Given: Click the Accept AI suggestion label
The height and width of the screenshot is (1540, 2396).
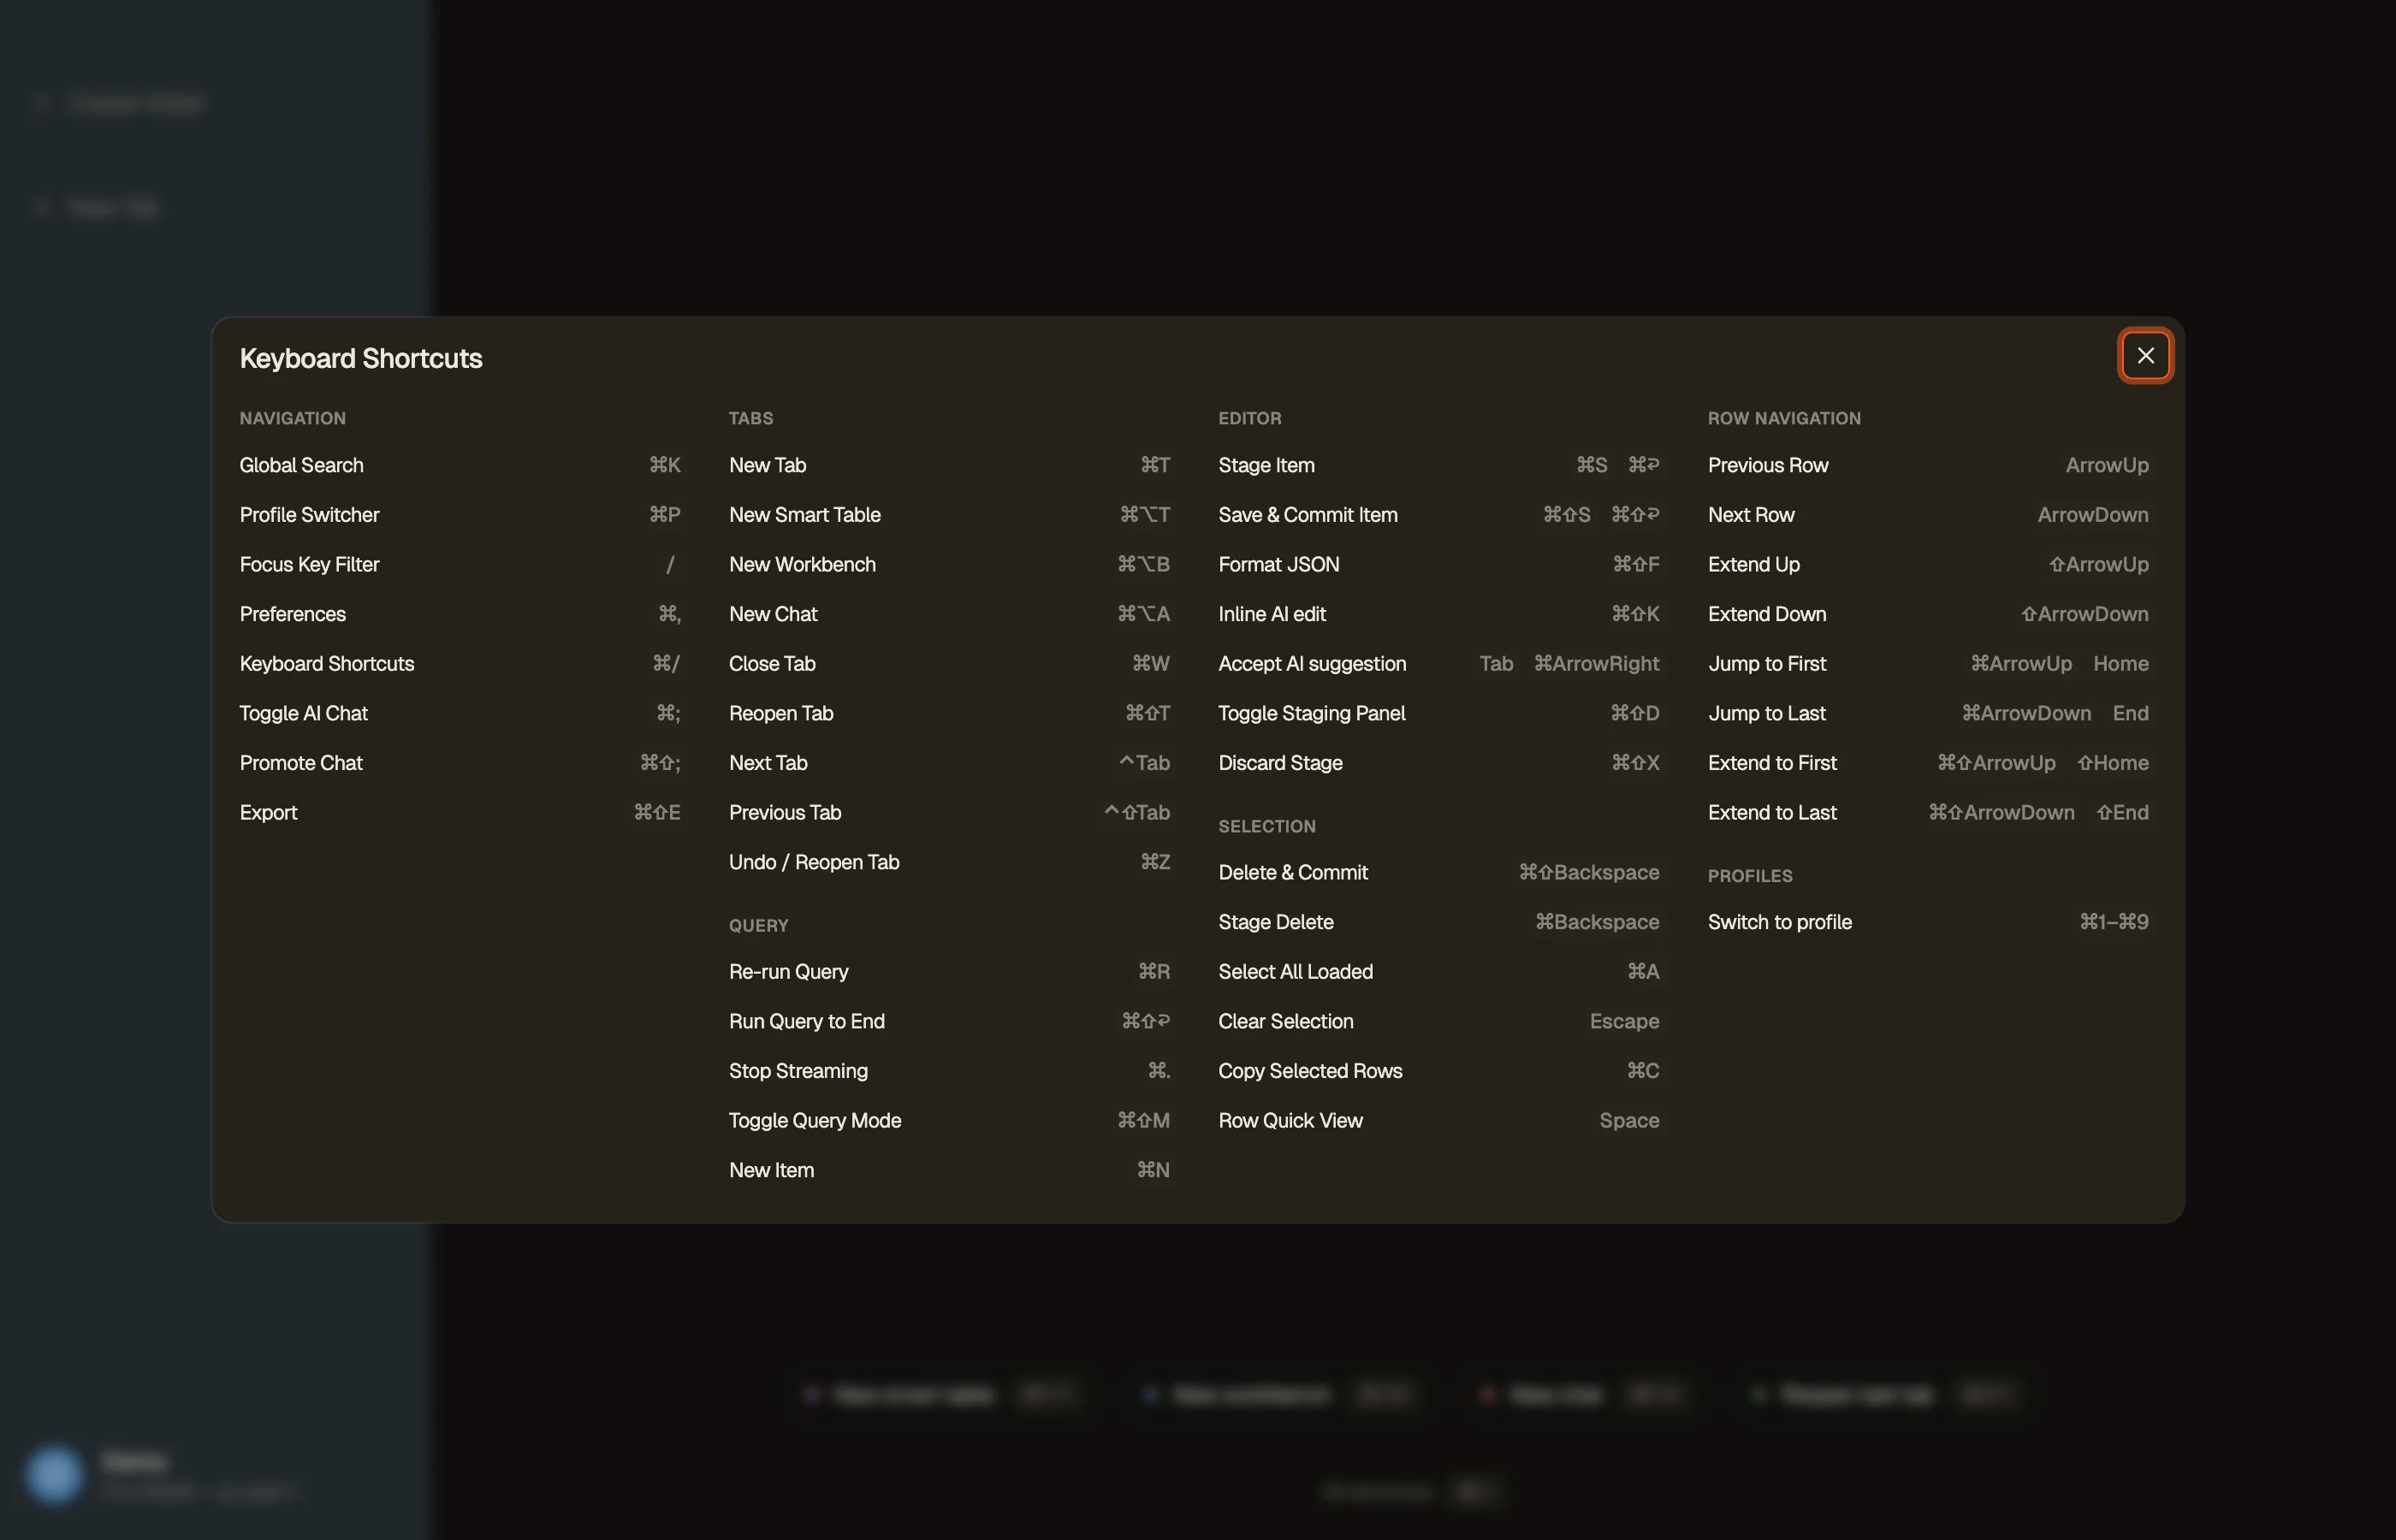Looking at the screenshot, I should (x=1312, y=664).
